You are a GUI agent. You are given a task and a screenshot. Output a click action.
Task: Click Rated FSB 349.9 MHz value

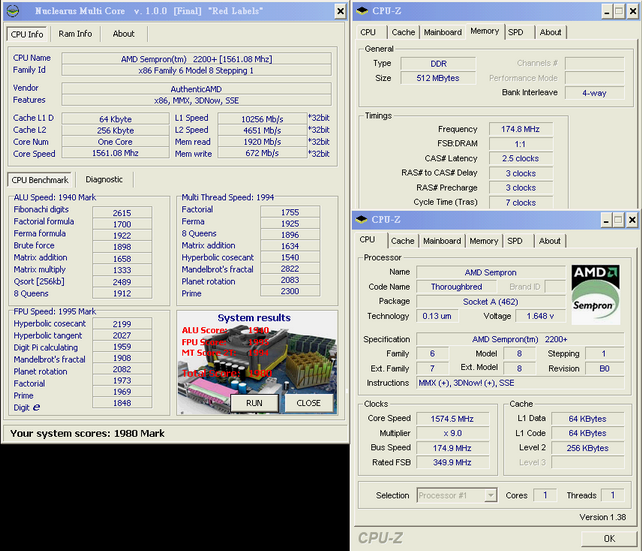452,463
